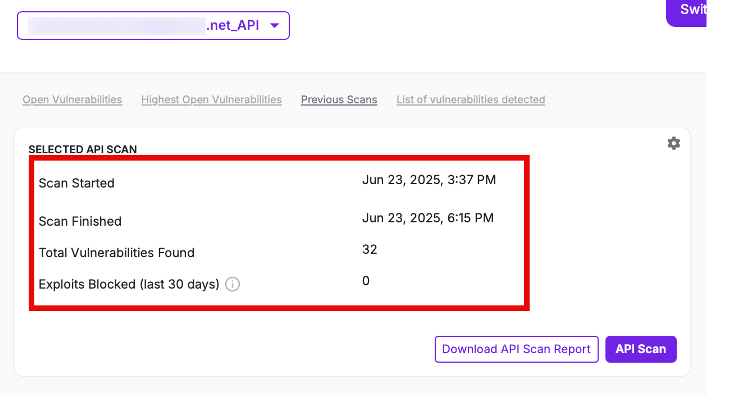The height and width of the screenshot is (396, 736).
Task: Click the partially visible Switch button
Action: click(x=687, y=11)
